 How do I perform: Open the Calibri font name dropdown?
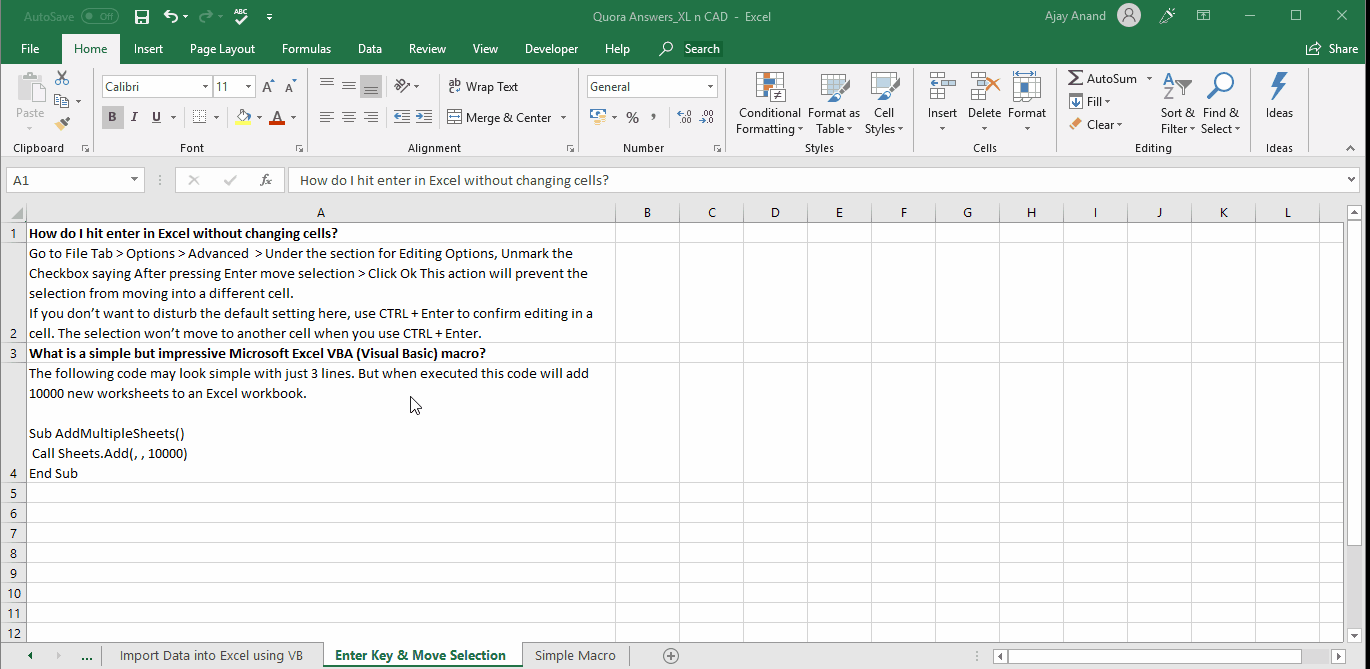[x=205, y=87]
